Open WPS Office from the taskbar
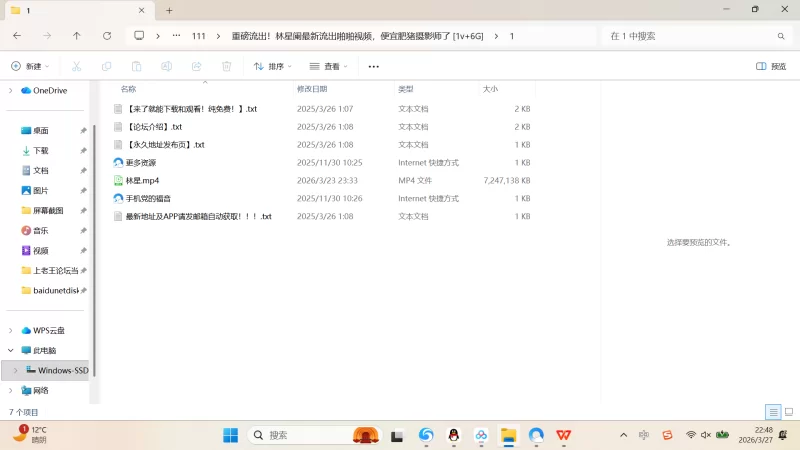 pos(564,435)
